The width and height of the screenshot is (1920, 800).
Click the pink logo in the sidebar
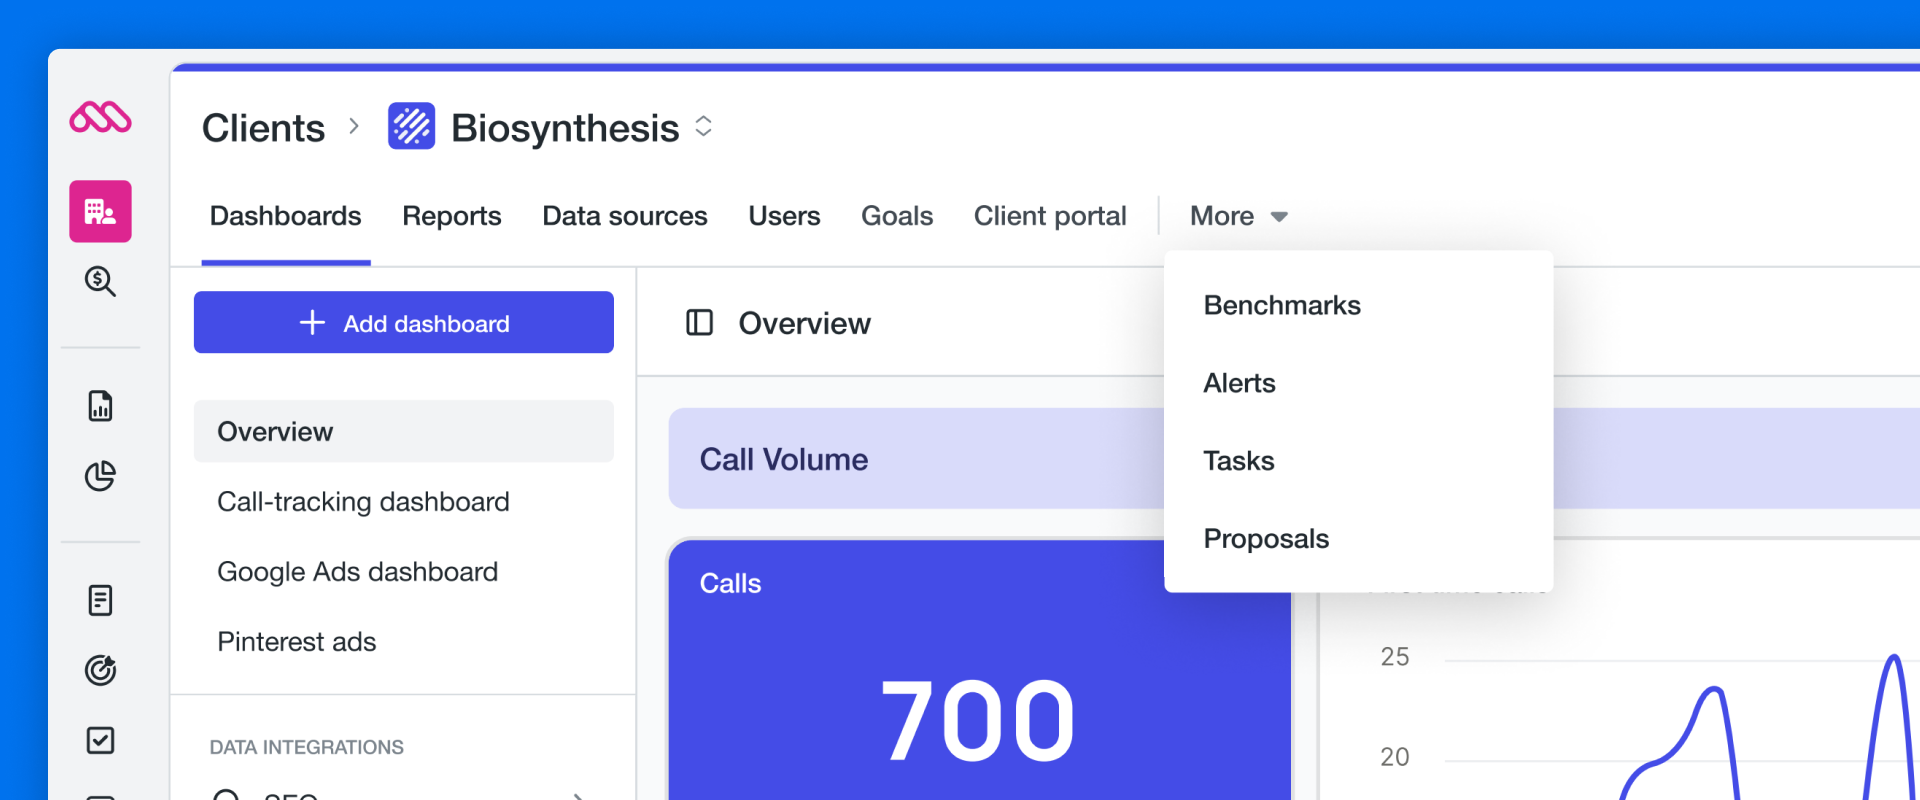pyautogui.click(x=100, y=118)
